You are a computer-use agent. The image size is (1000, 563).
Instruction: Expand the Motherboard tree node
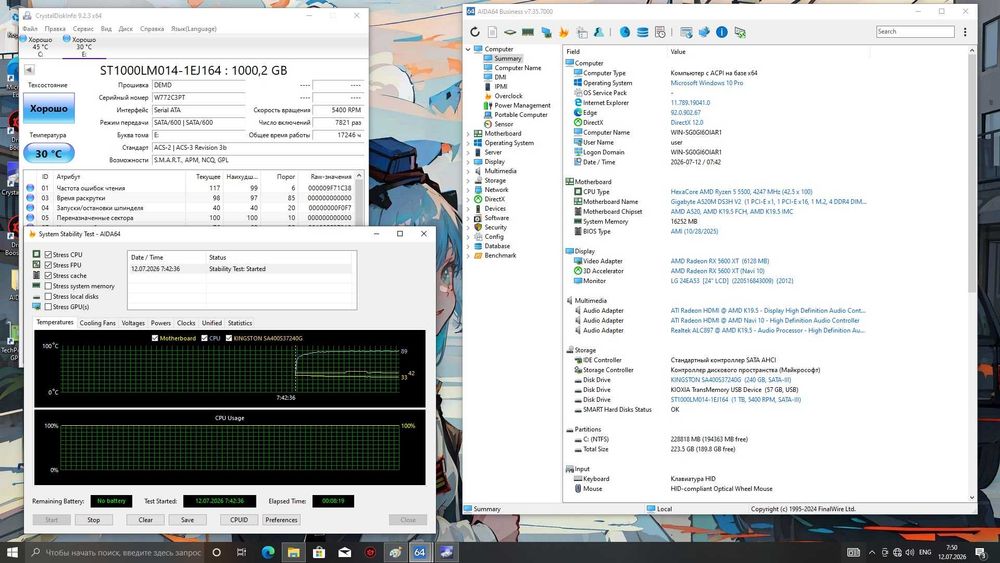(x=467, y=133)
